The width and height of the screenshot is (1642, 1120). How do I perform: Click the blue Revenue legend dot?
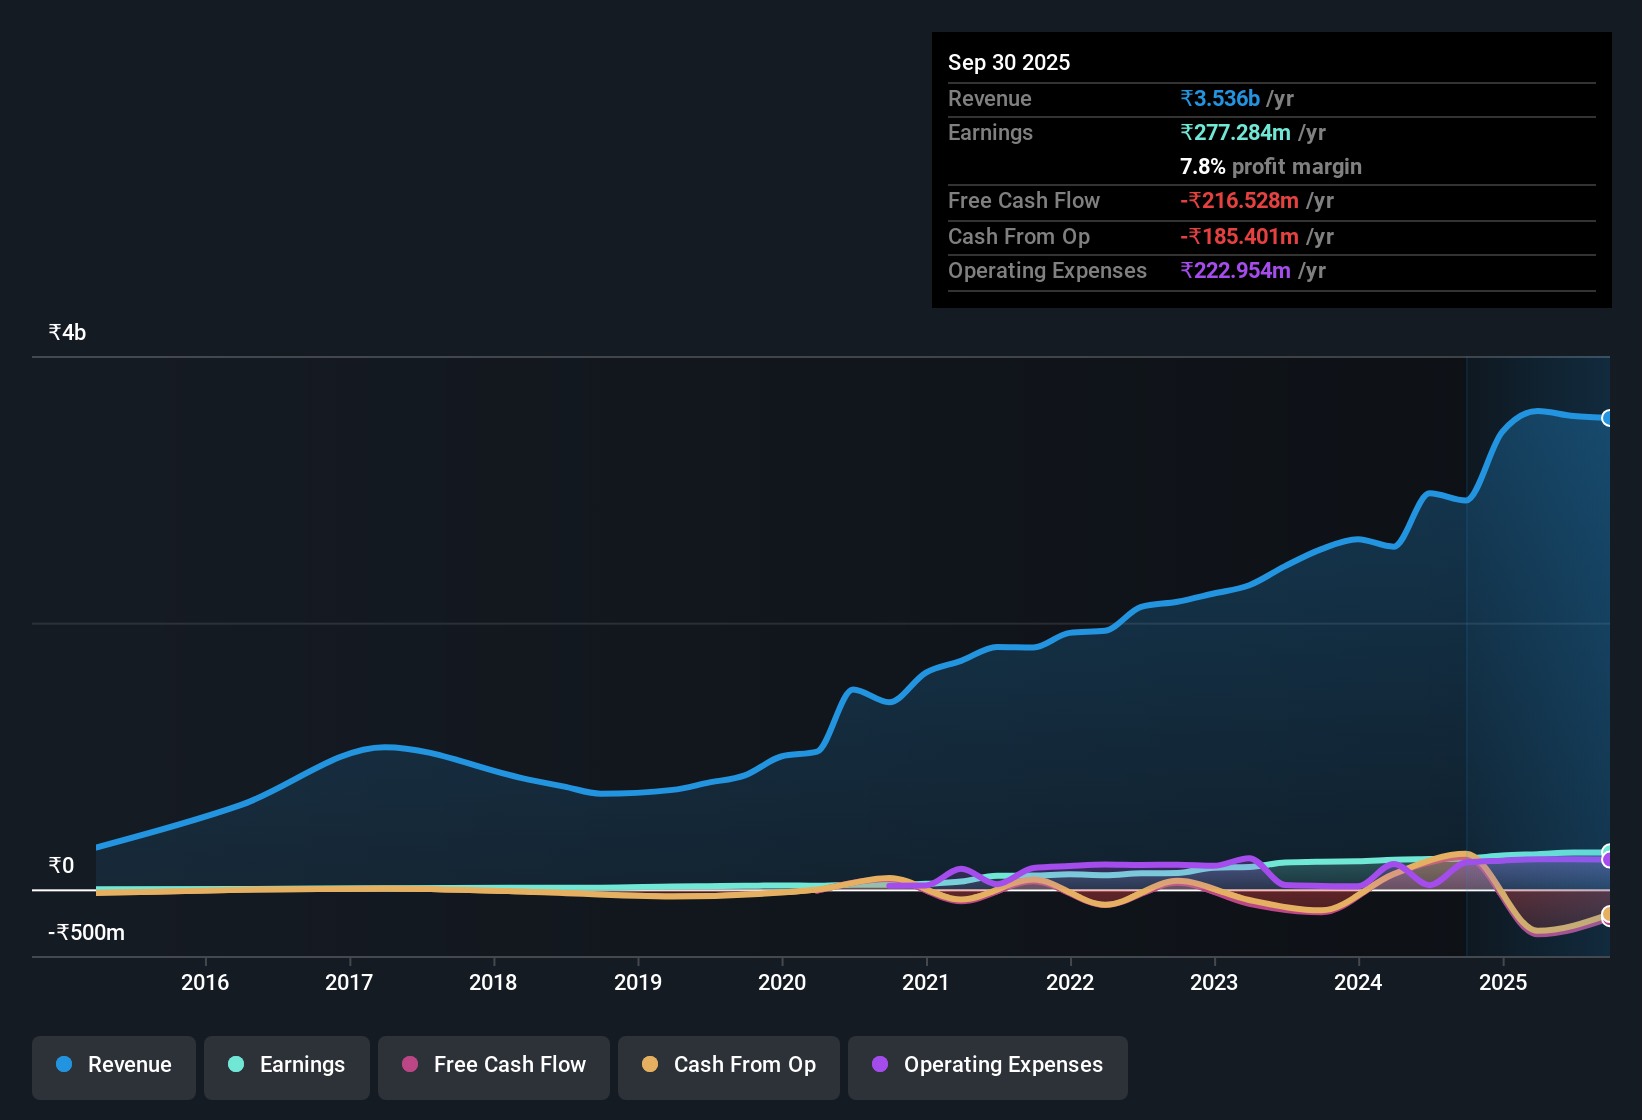click(x=63, y=1065)
